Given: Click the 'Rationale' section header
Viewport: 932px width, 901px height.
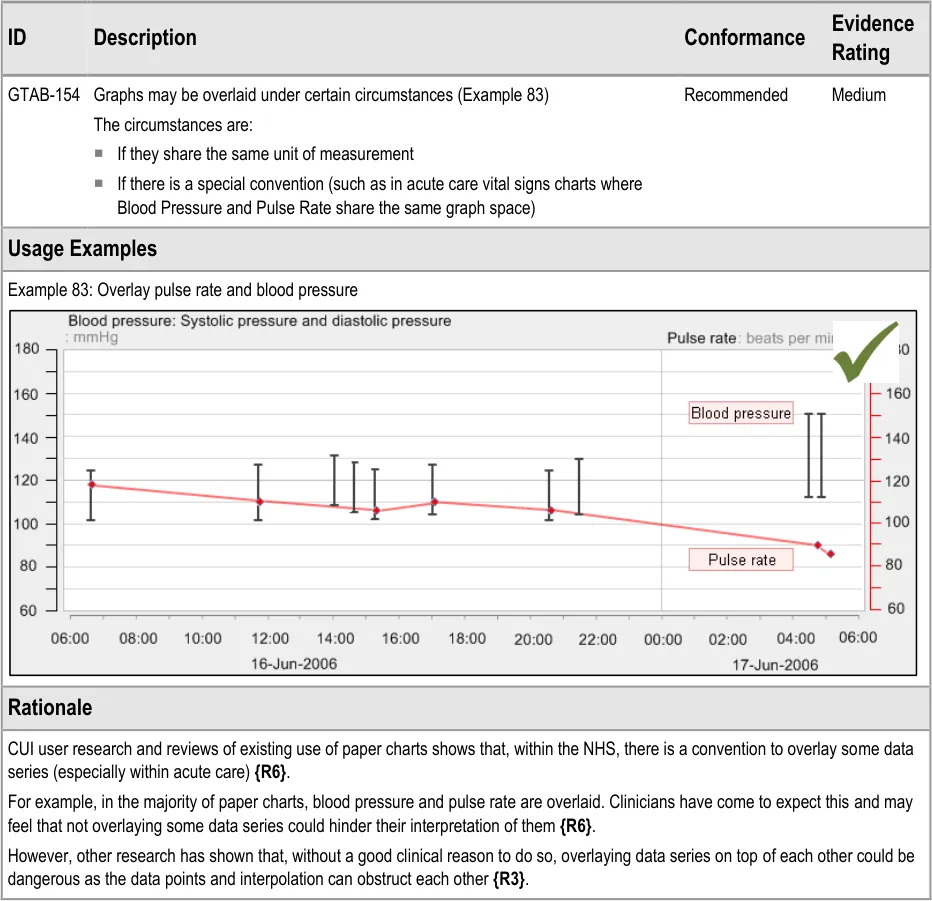Looking at the screenshot, I should point(50,707).
